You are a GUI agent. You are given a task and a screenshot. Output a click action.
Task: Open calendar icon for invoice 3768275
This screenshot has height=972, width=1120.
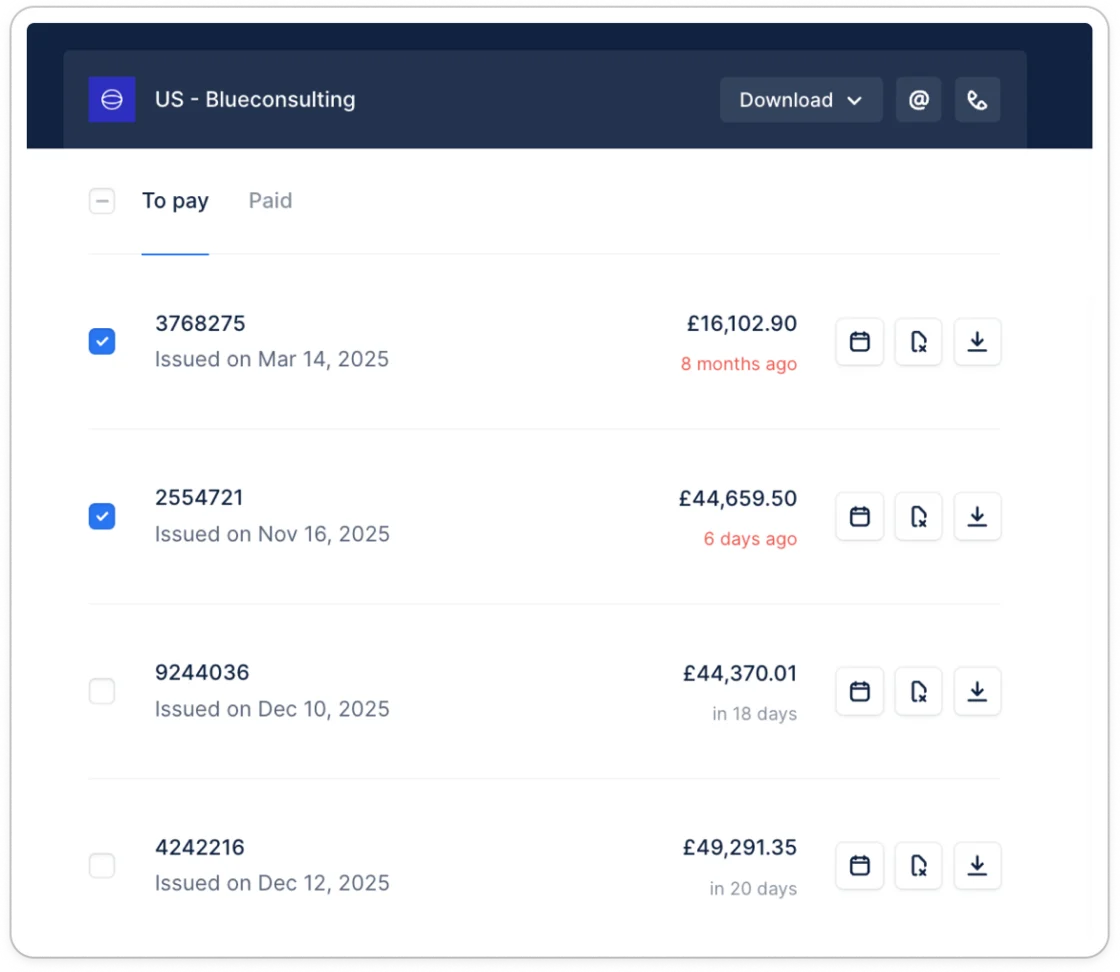click(860, 341)
